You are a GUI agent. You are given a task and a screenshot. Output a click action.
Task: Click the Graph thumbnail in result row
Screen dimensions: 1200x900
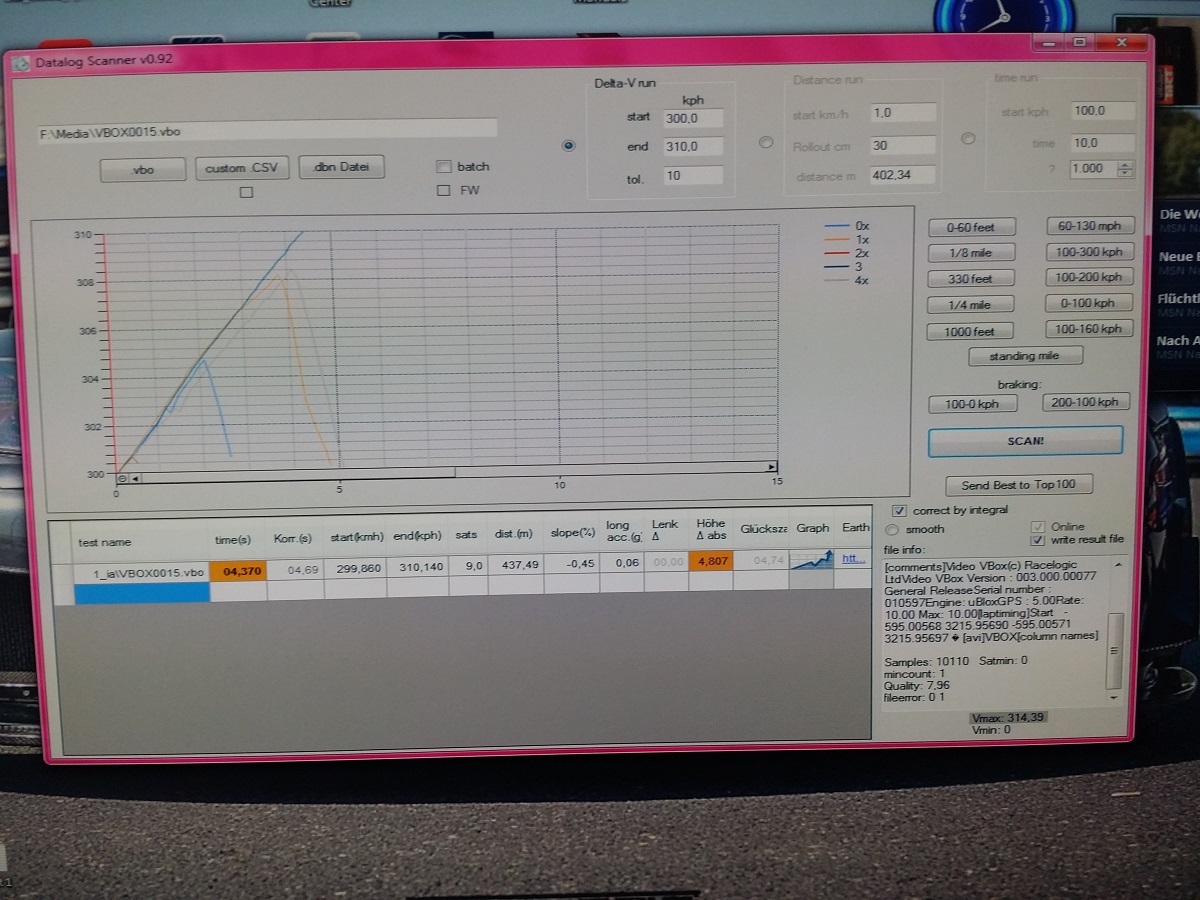(x=812, y=560)
